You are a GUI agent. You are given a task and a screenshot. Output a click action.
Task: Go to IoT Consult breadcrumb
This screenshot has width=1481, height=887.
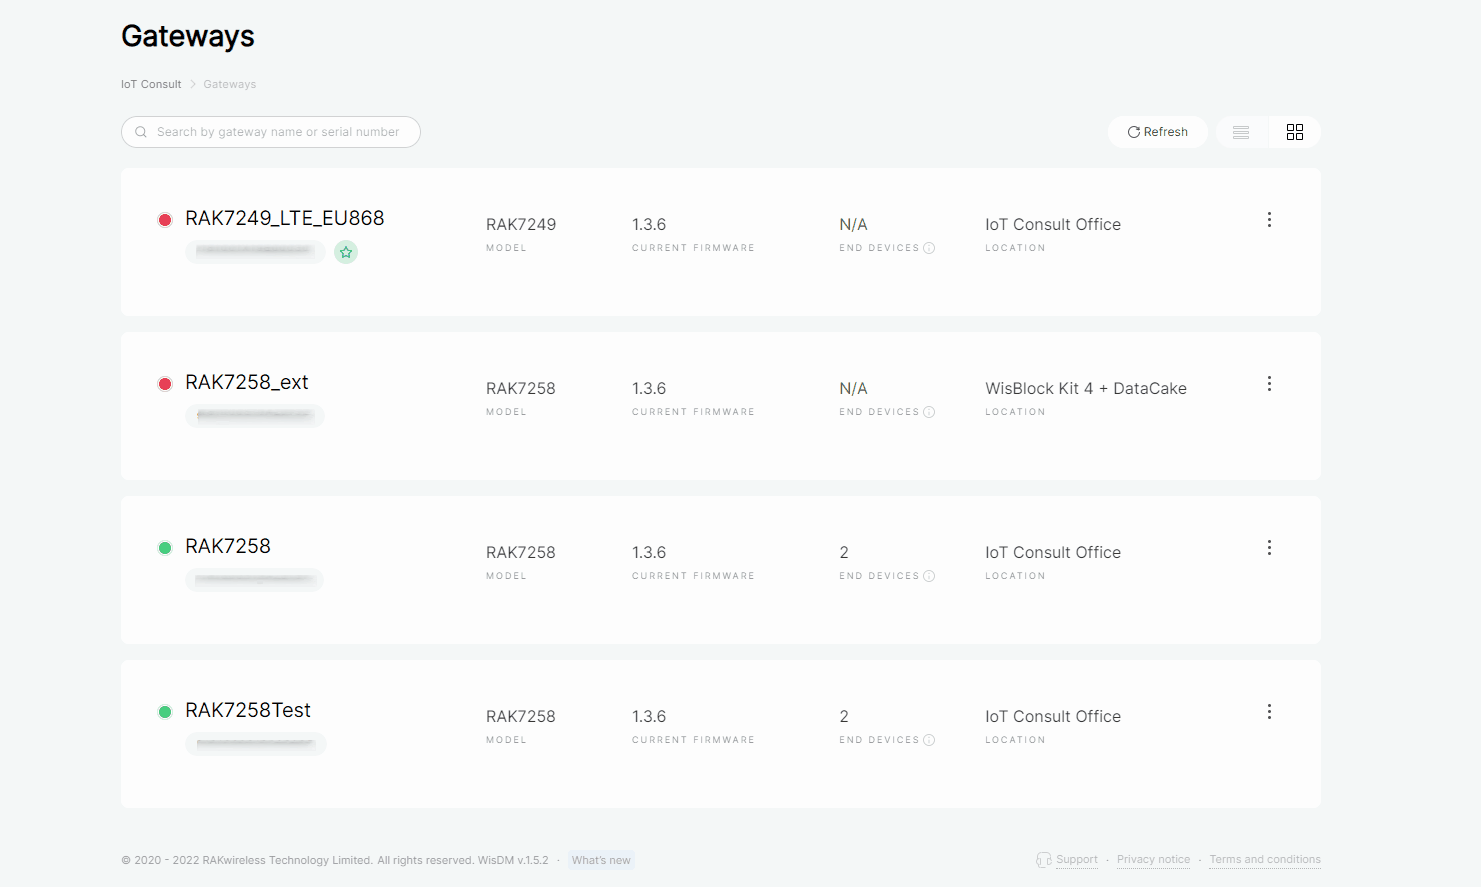[x=151, y=84]
